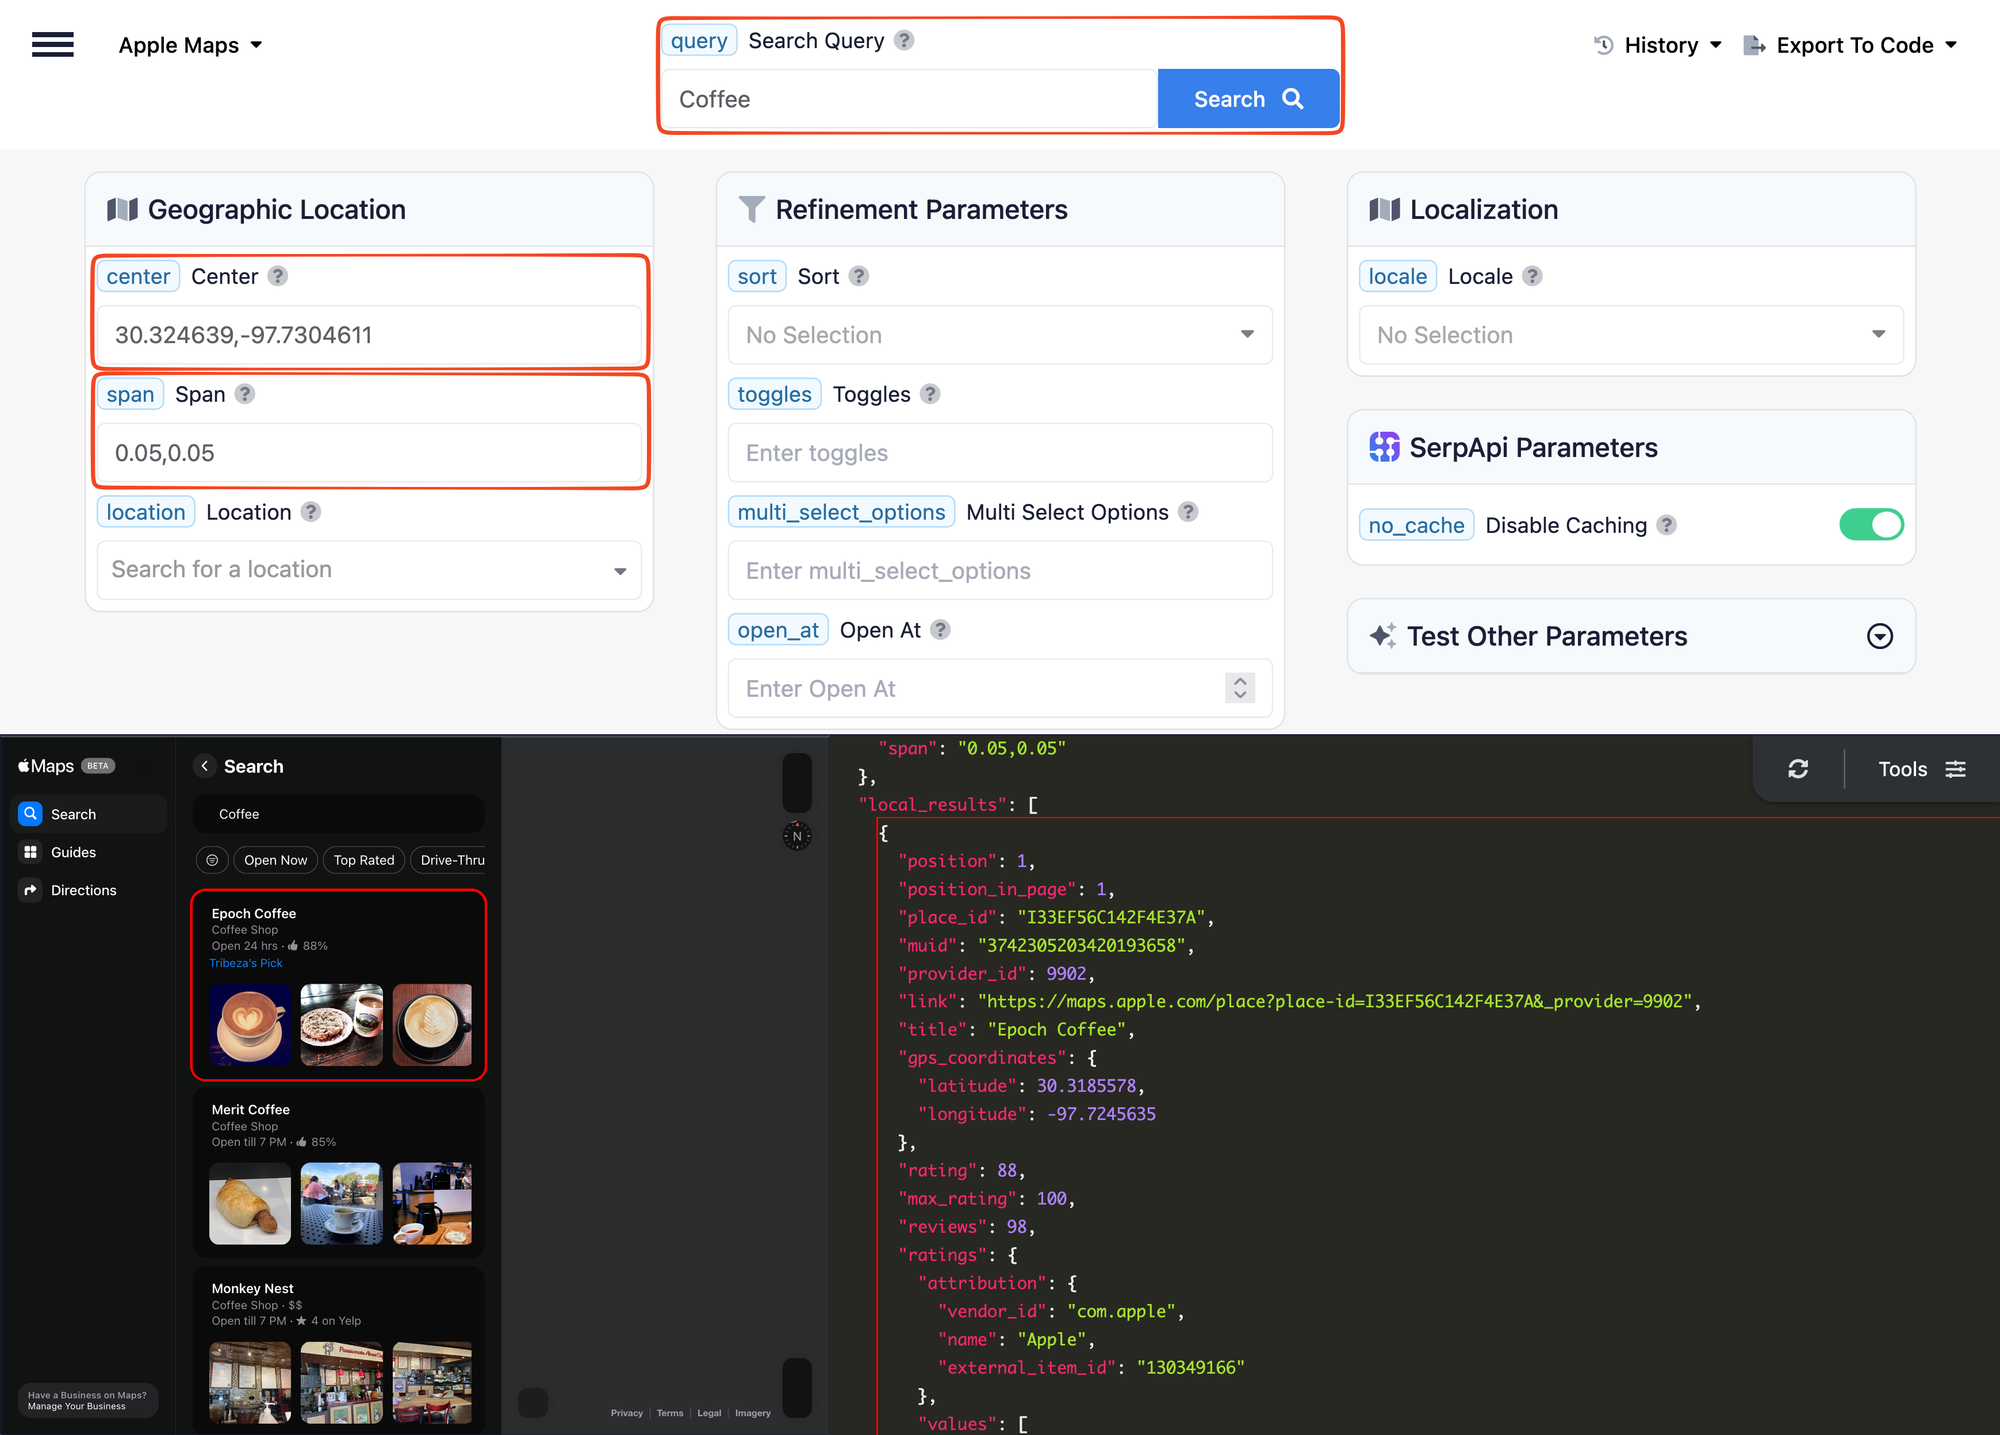The width and height of the screenshot is (2000, 1435).
Task: Select Guides in Maps sidebar
Action: click(88, 852)
